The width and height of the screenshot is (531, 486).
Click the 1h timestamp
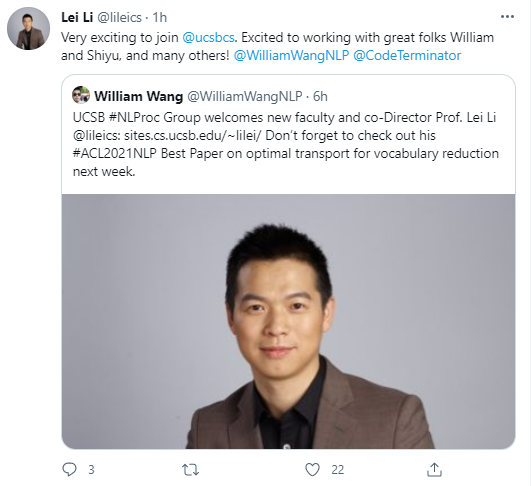point(160,17)
